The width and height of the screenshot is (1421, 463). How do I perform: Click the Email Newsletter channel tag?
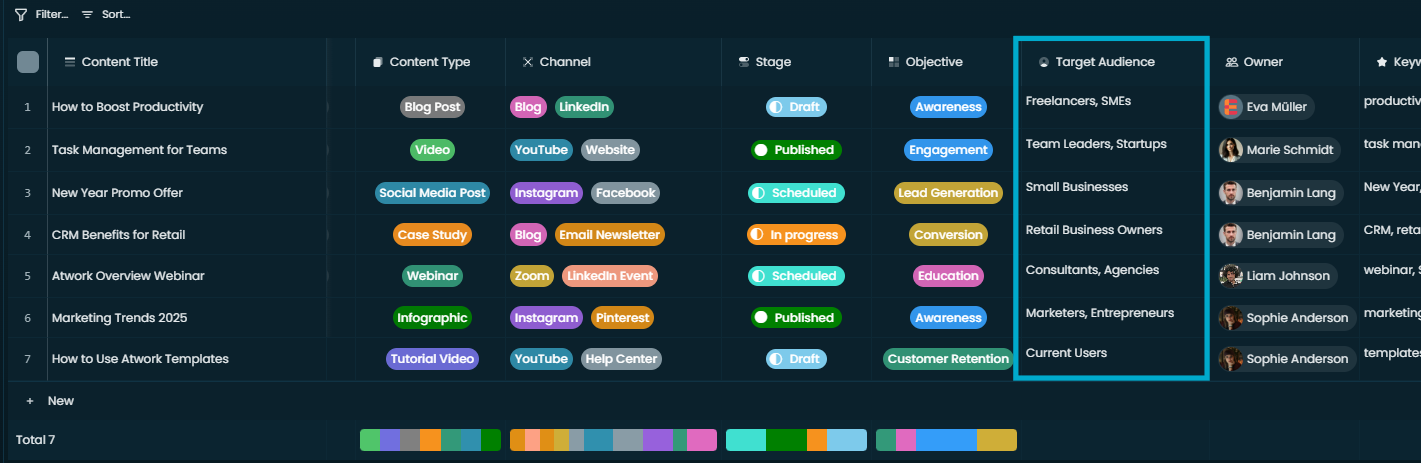(x=609, y=235)
